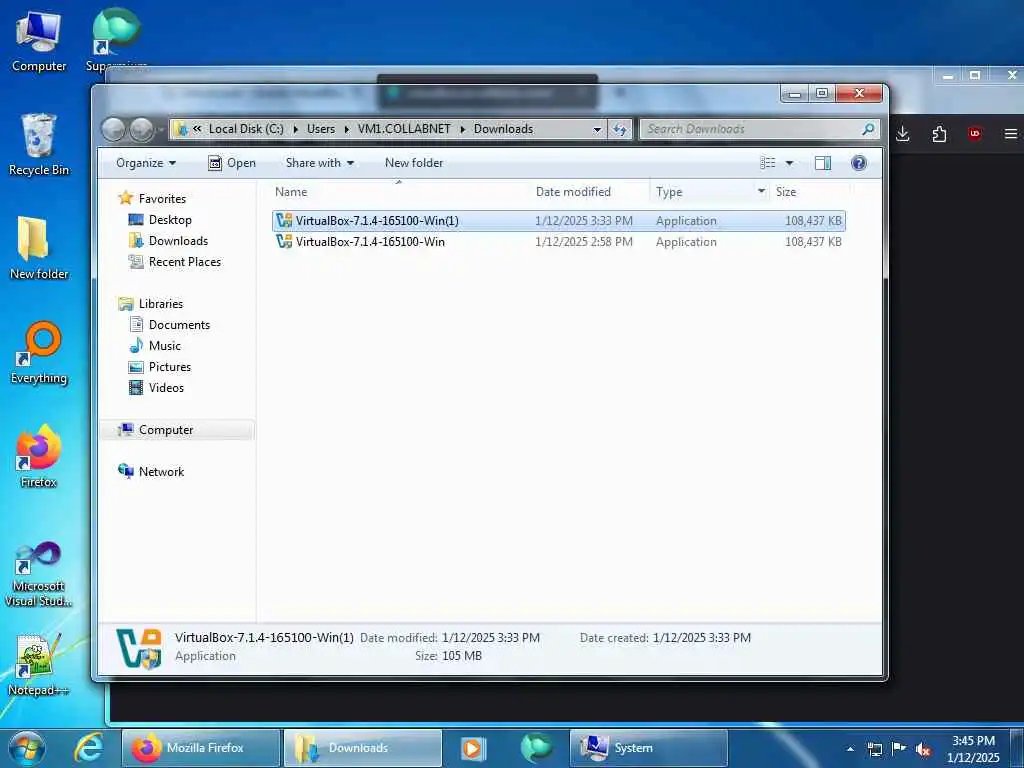This screenshot has height=768, width=1024.
Task: Open Pictures library
Action: tap(170, 366)
